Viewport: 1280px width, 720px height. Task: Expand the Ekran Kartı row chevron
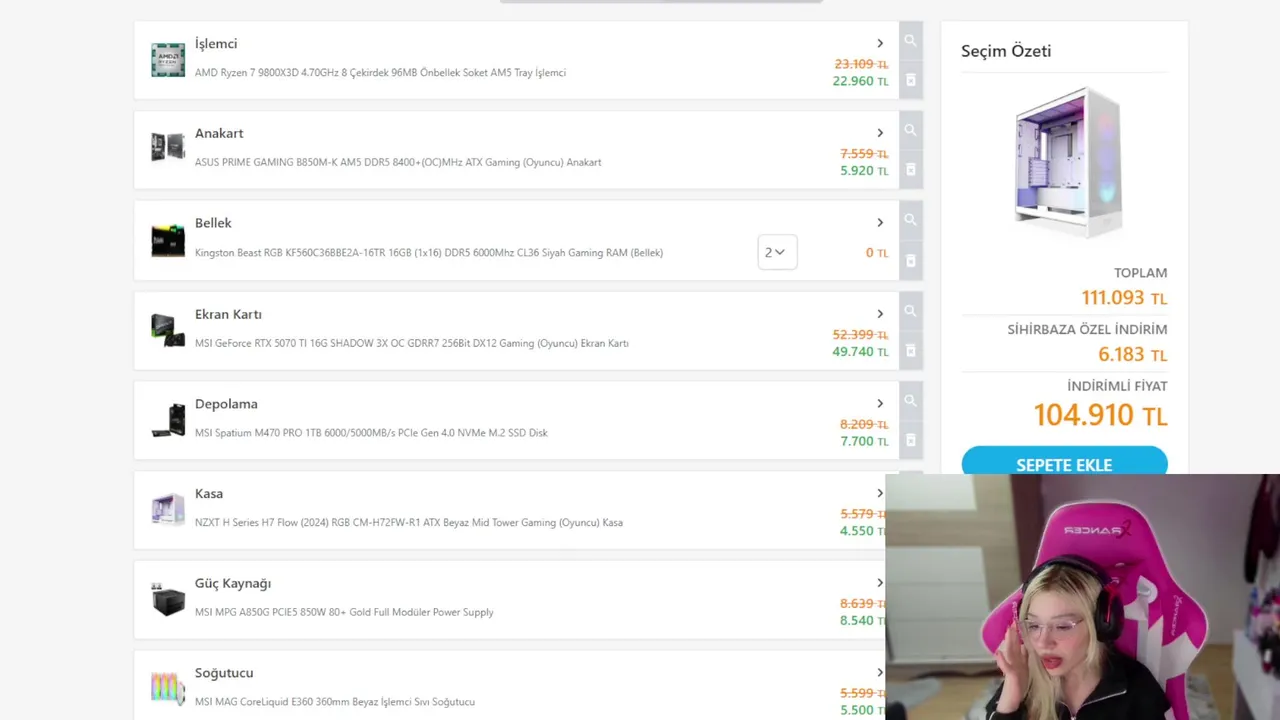880,314
